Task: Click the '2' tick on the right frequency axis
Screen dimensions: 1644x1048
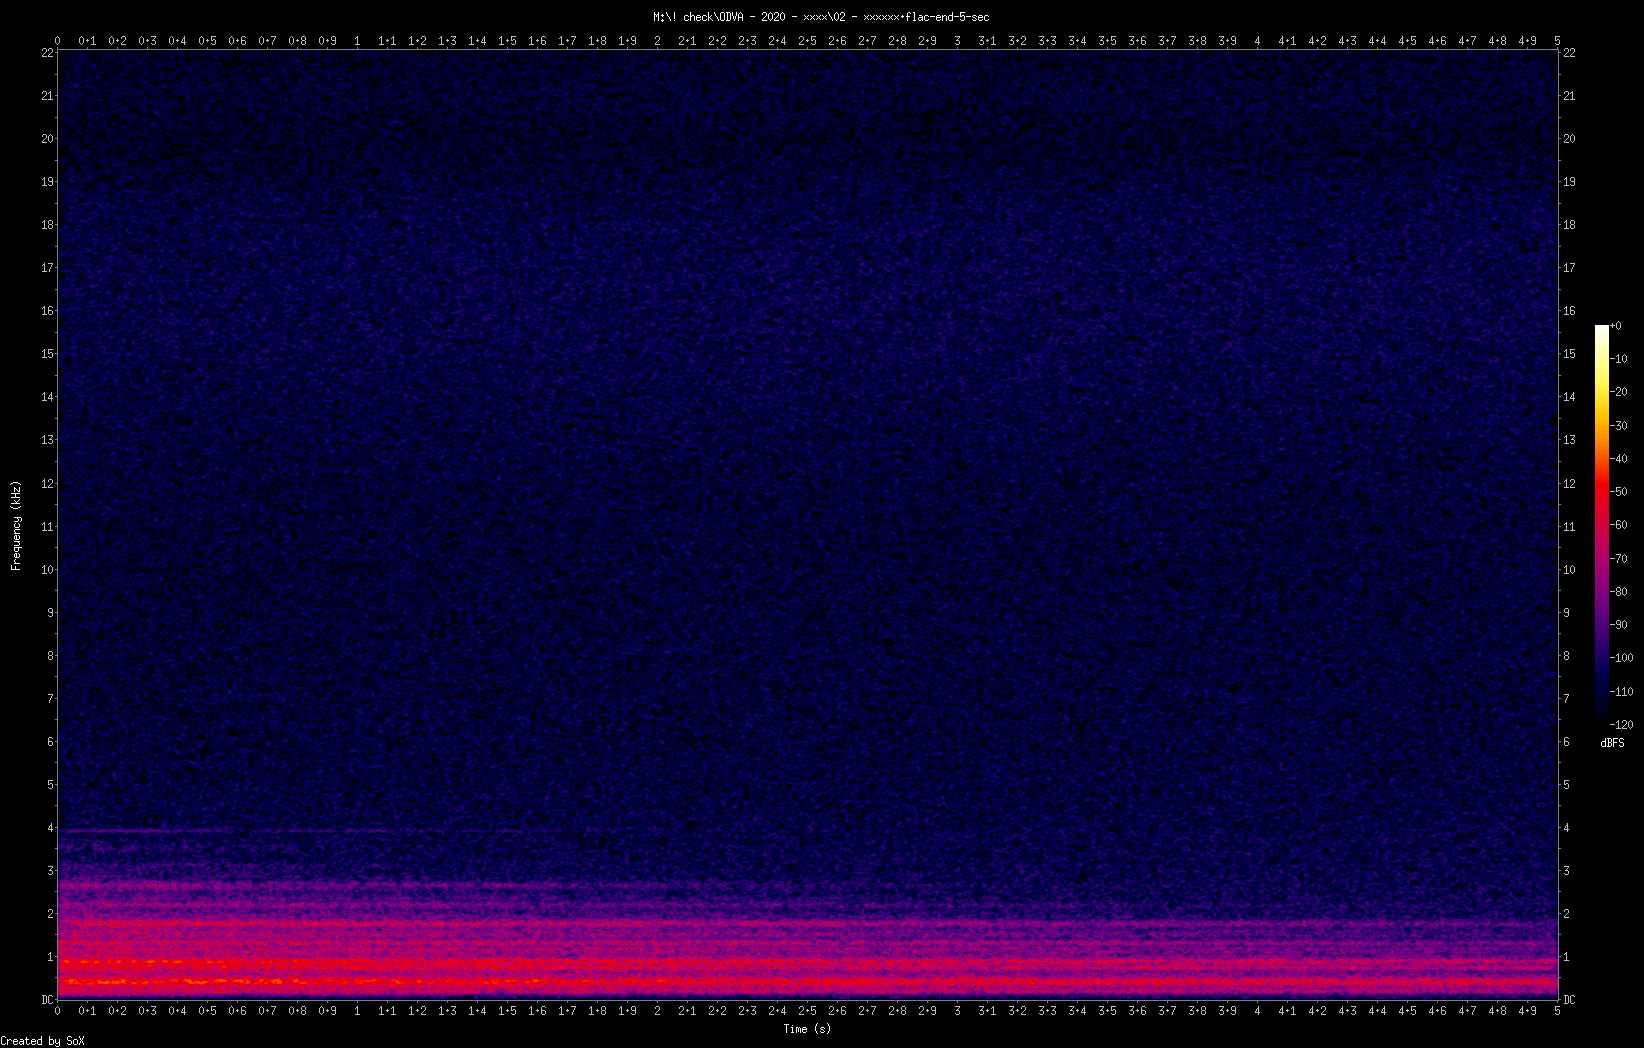Action: [x=1567, y=914]
